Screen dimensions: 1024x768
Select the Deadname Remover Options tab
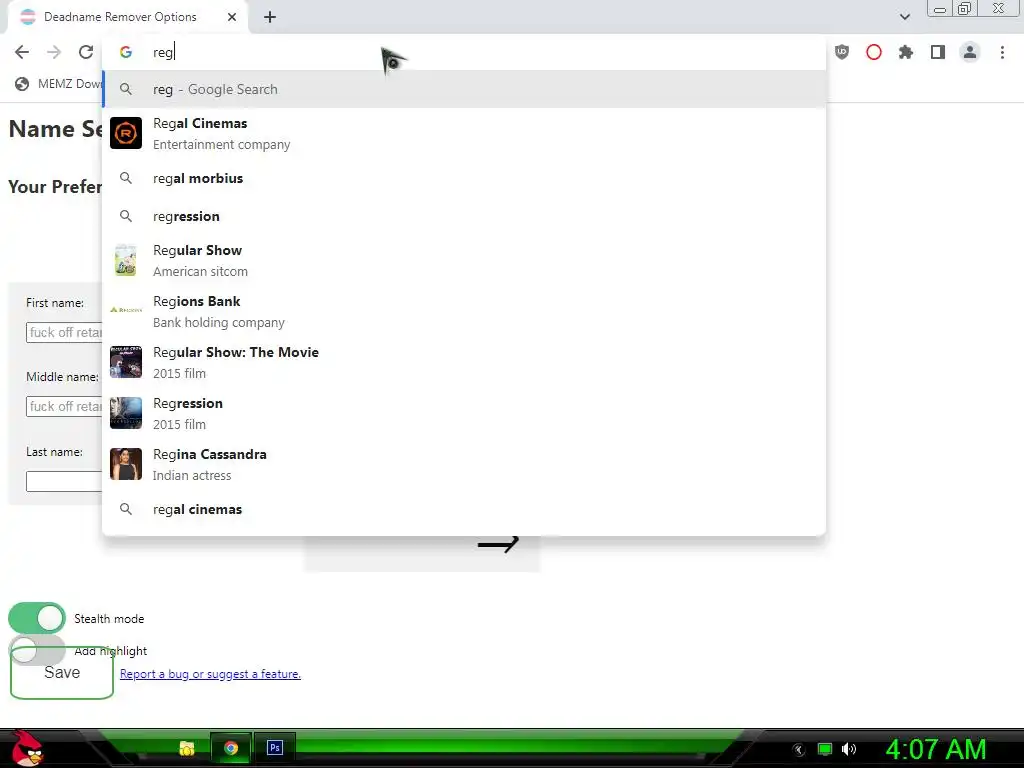[x=127, y=17]
